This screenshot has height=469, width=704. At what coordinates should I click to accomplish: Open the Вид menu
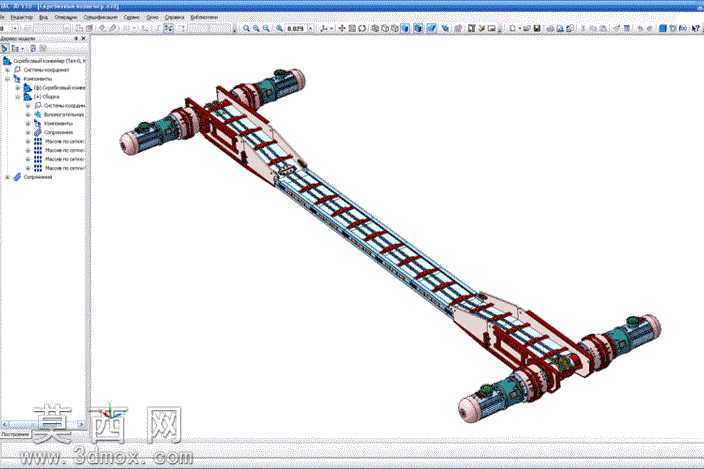coord(44,17)
